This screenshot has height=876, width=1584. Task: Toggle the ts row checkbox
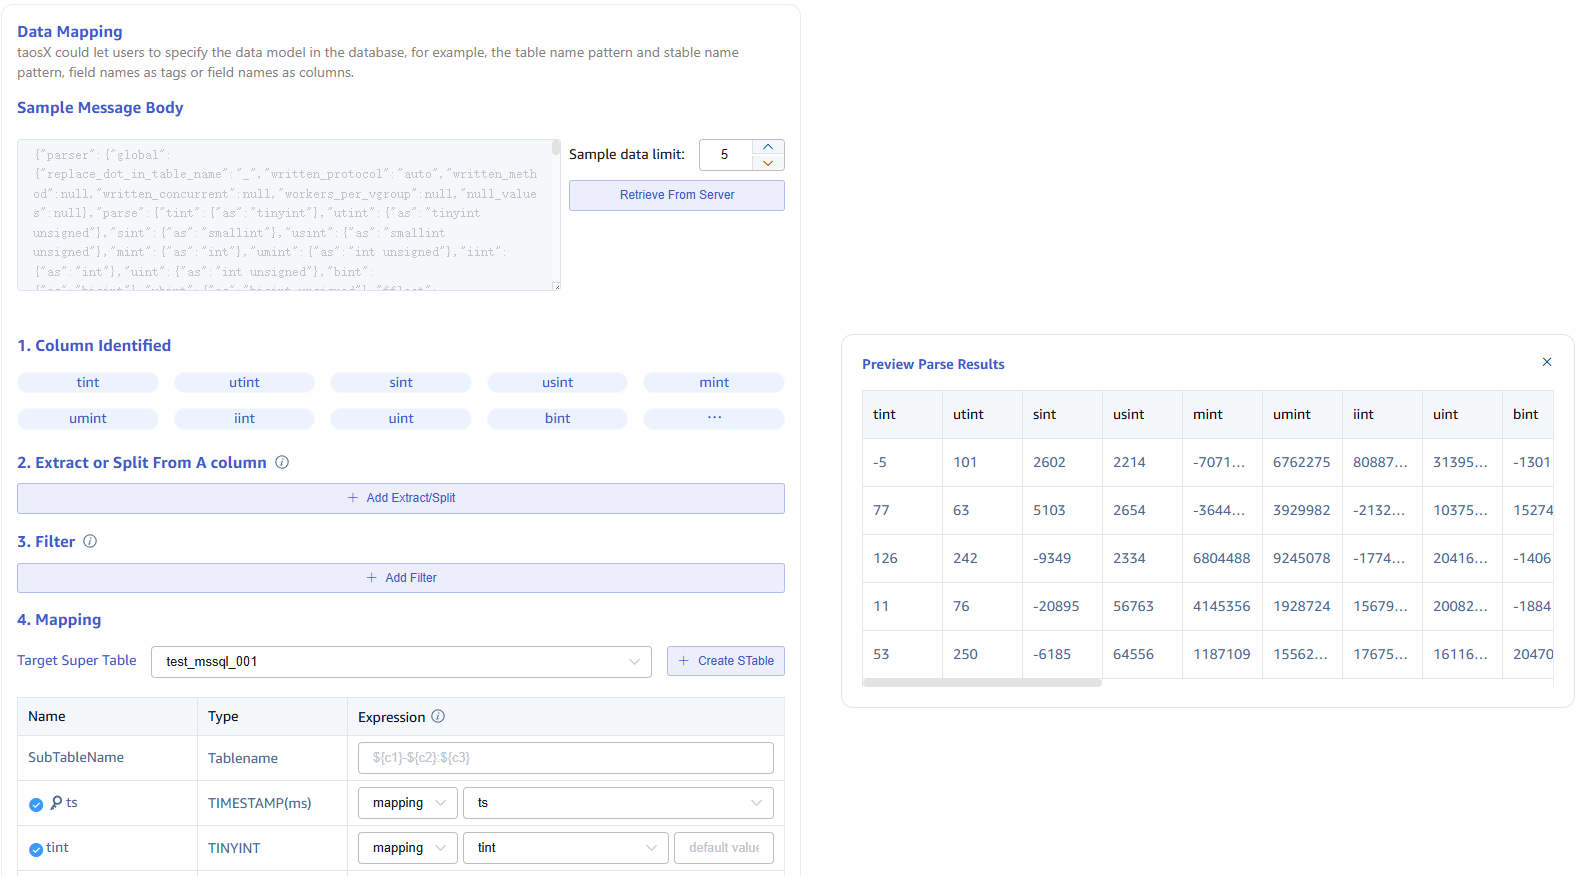tap(36, 804)
